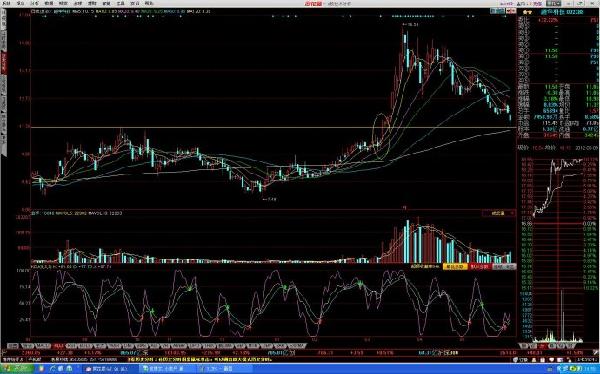Open the dark dropdown in top-right title bar
Viewport: 600px width, 374px height.
(554, 3)
